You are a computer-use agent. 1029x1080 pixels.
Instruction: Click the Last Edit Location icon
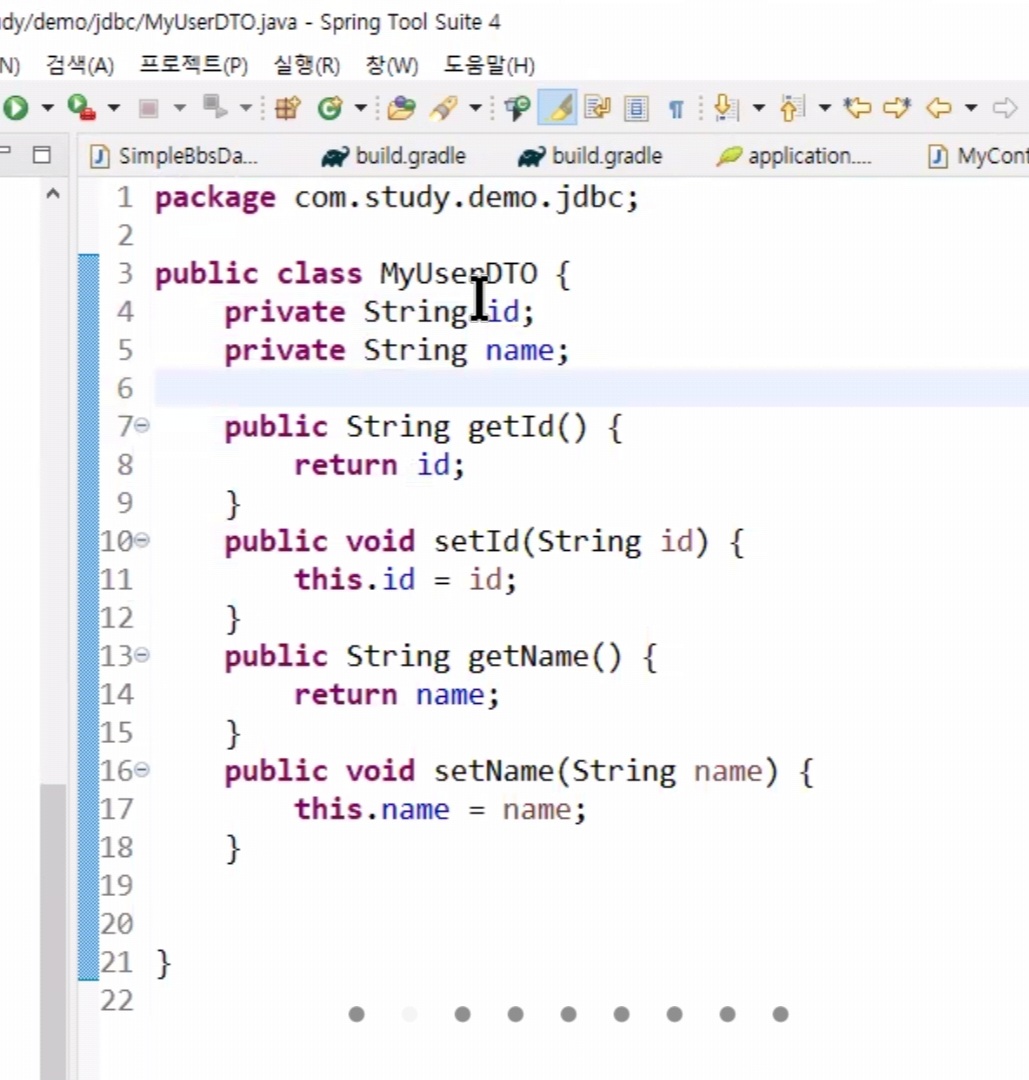pos(857,107)
